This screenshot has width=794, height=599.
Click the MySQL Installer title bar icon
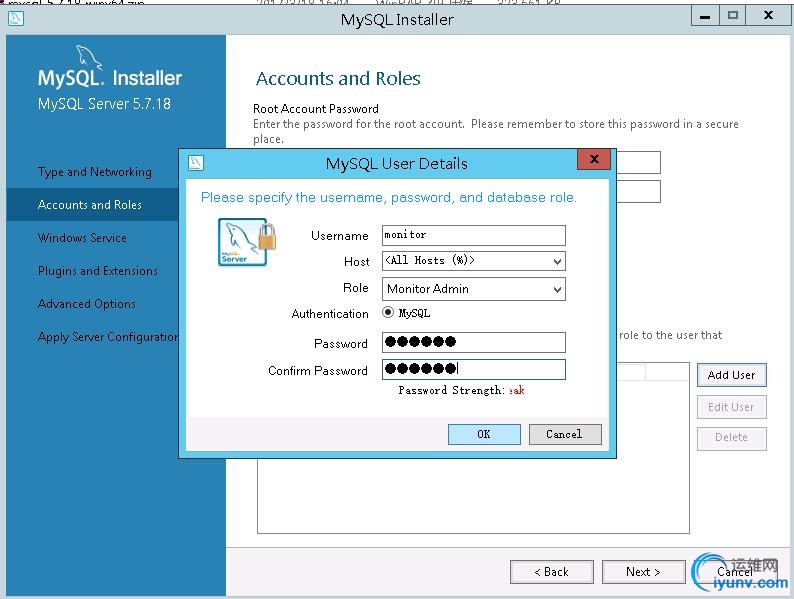click(x=16, y=19)
